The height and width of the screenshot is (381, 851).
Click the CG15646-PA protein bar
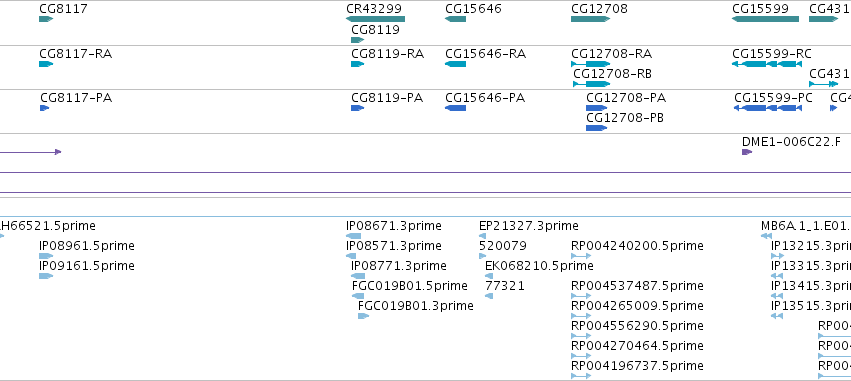455,108
